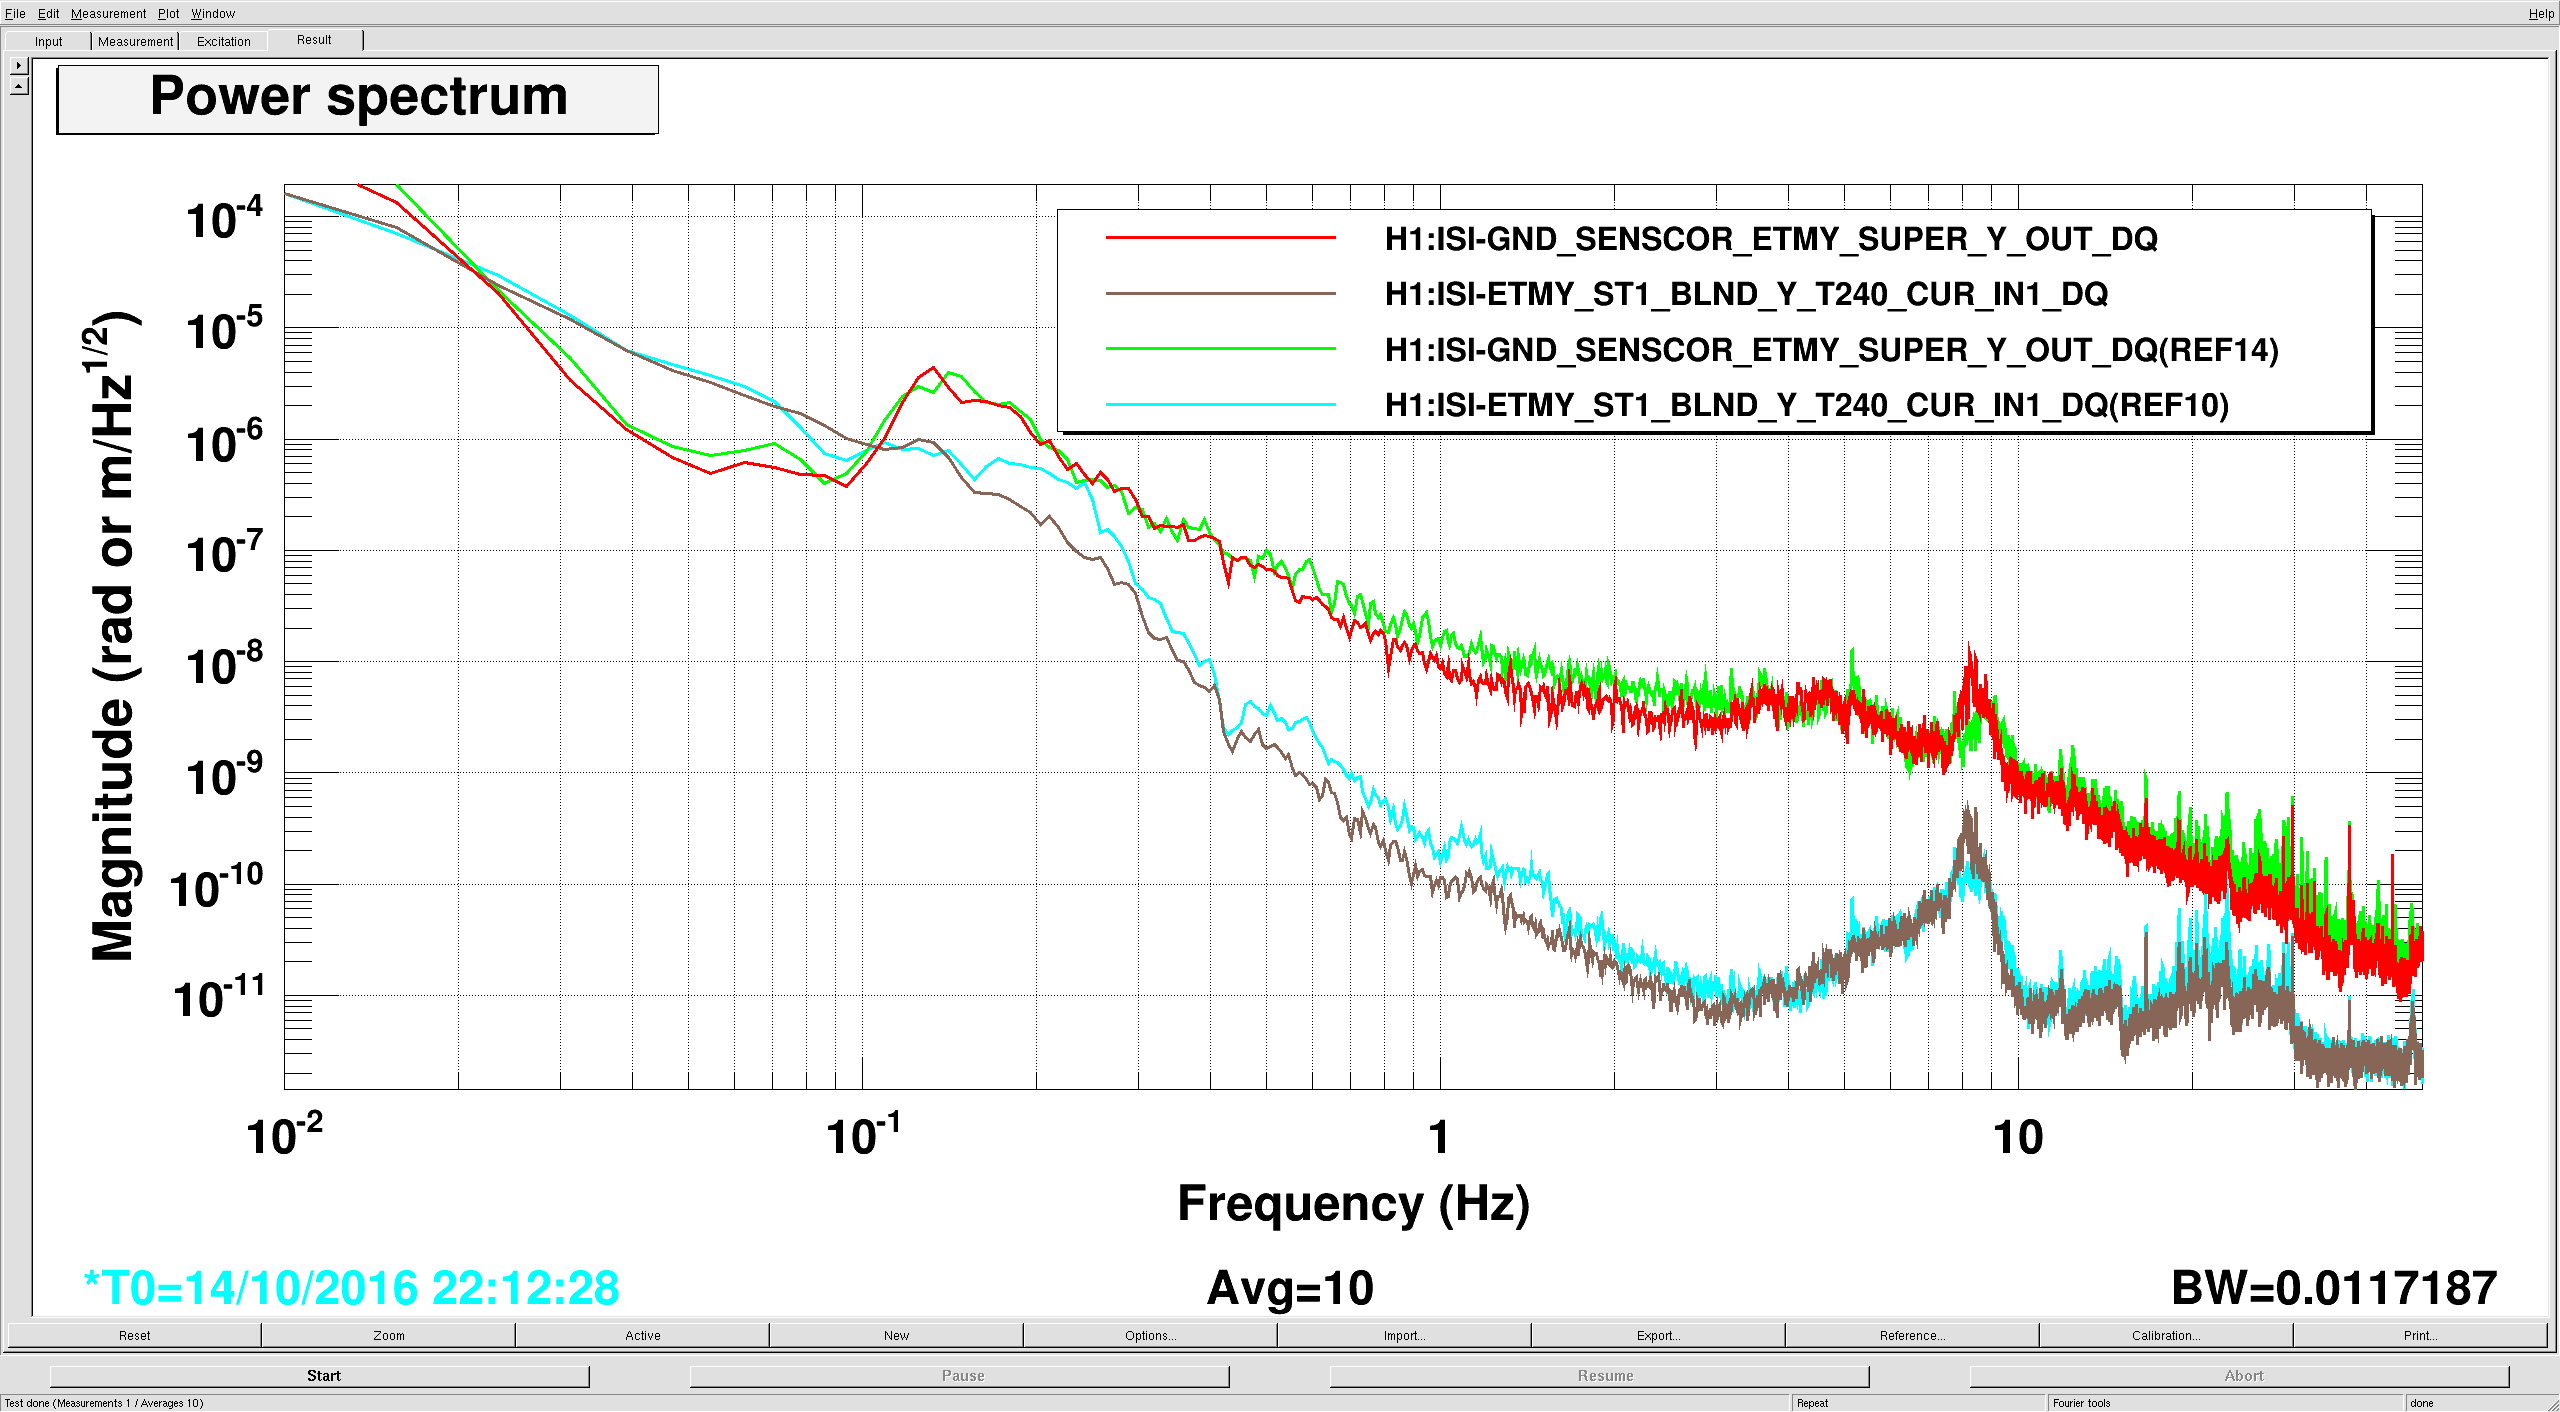Click legend entry ending in (REF10)
Screen dimensions: 2560x1412
point(1807,405)
